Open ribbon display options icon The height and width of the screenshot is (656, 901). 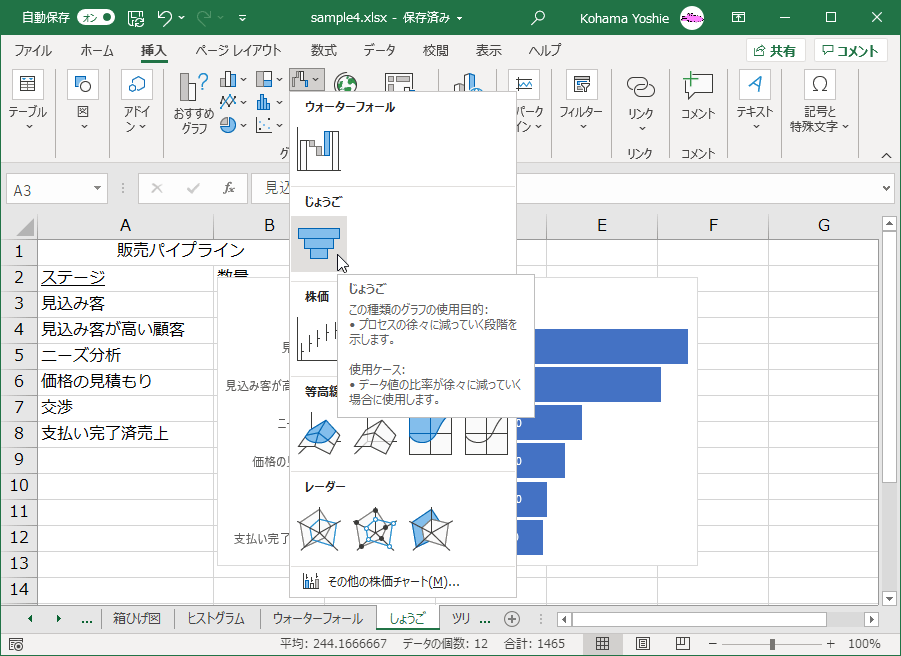tap(738, 18)
